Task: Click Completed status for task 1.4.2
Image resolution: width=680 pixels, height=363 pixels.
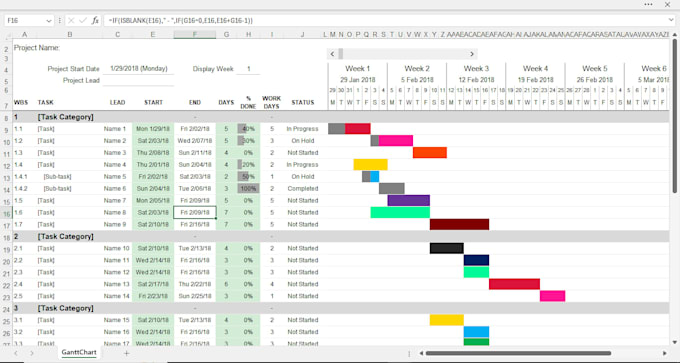Action: (x=302, y=189)
